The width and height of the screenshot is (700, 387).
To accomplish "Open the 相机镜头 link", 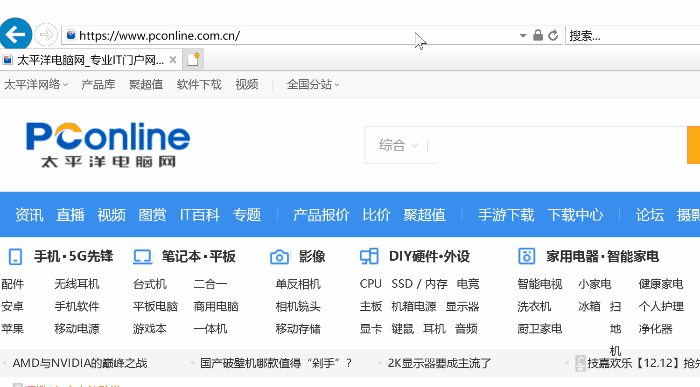I will click(298, 306).
